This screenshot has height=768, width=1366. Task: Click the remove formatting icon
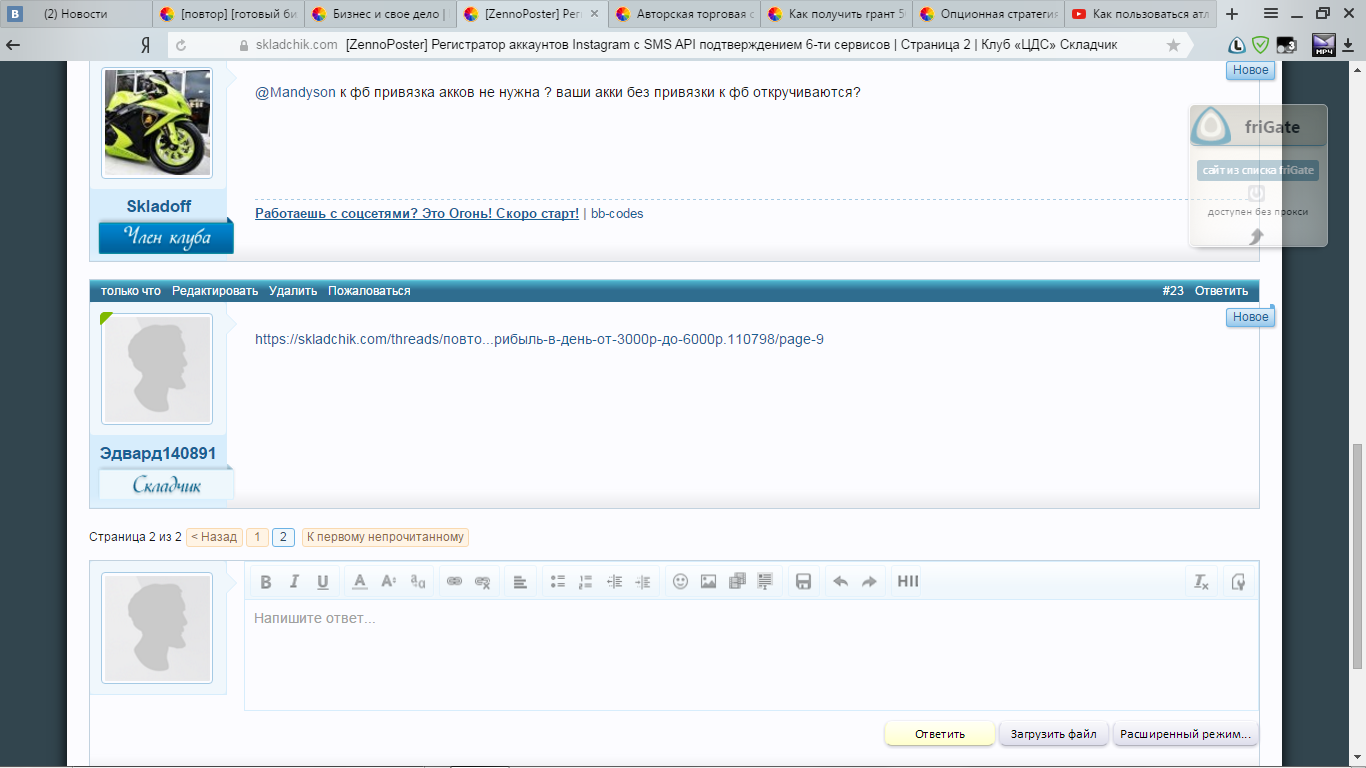(1201, 582)
